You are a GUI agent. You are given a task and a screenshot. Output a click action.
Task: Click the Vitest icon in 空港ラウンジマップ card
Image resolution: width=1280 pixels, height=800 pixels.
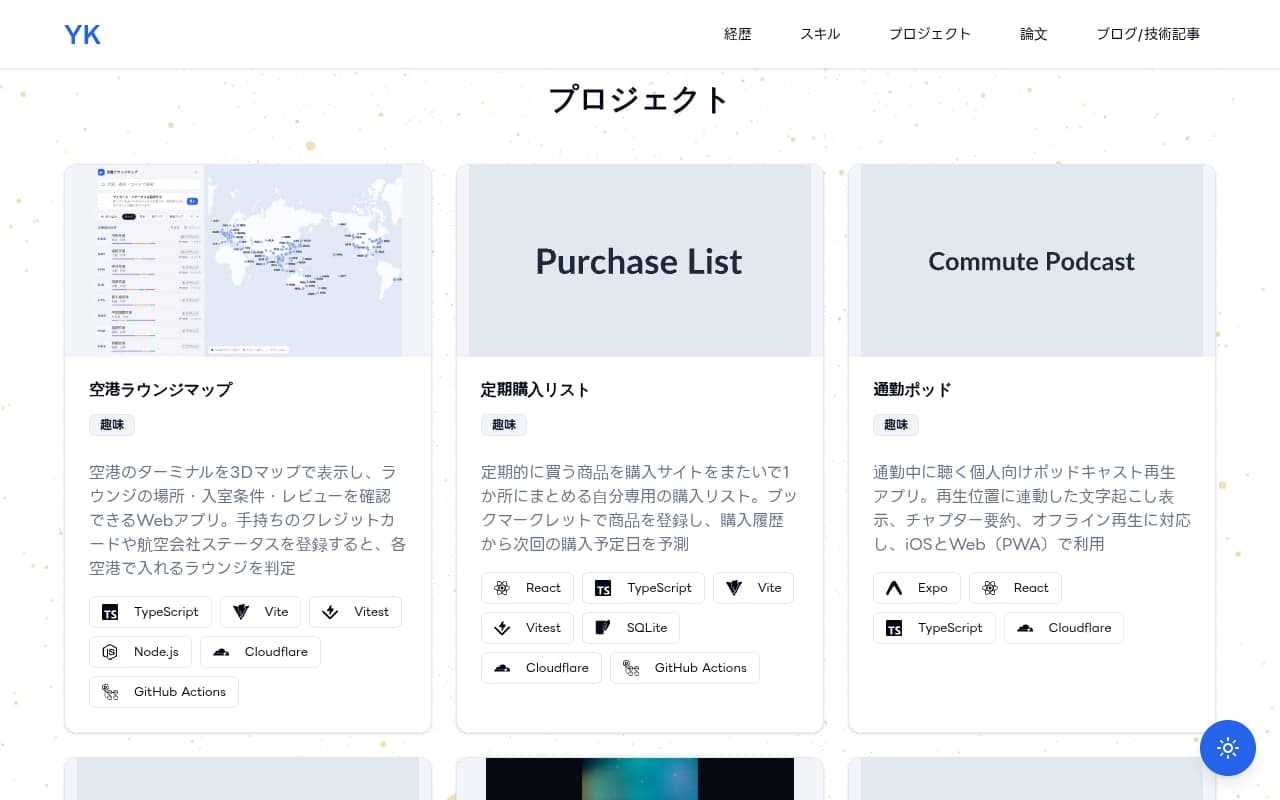coord(330,612)
